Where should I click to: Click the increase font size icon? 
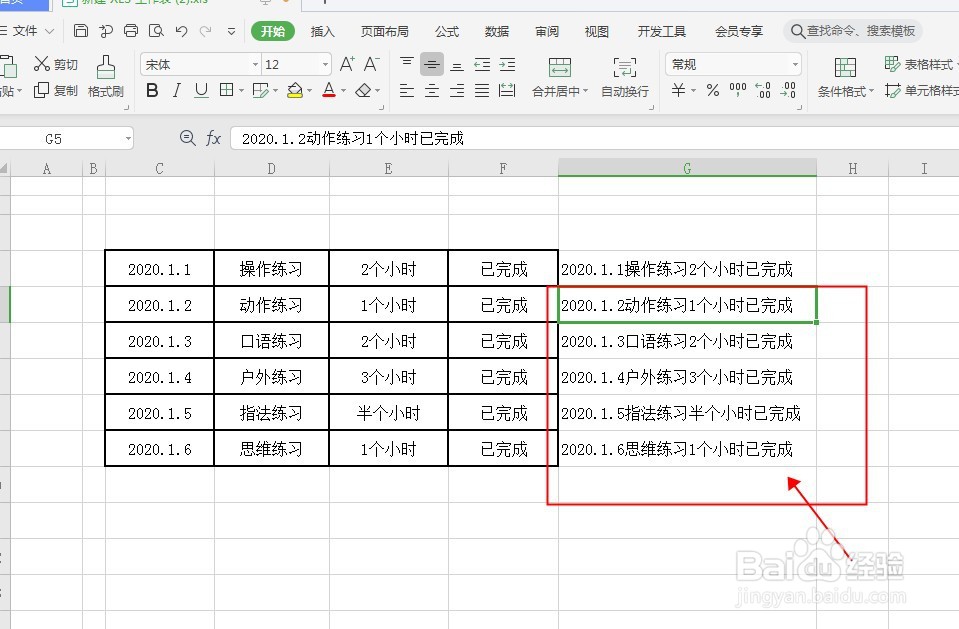pos(347,62)
